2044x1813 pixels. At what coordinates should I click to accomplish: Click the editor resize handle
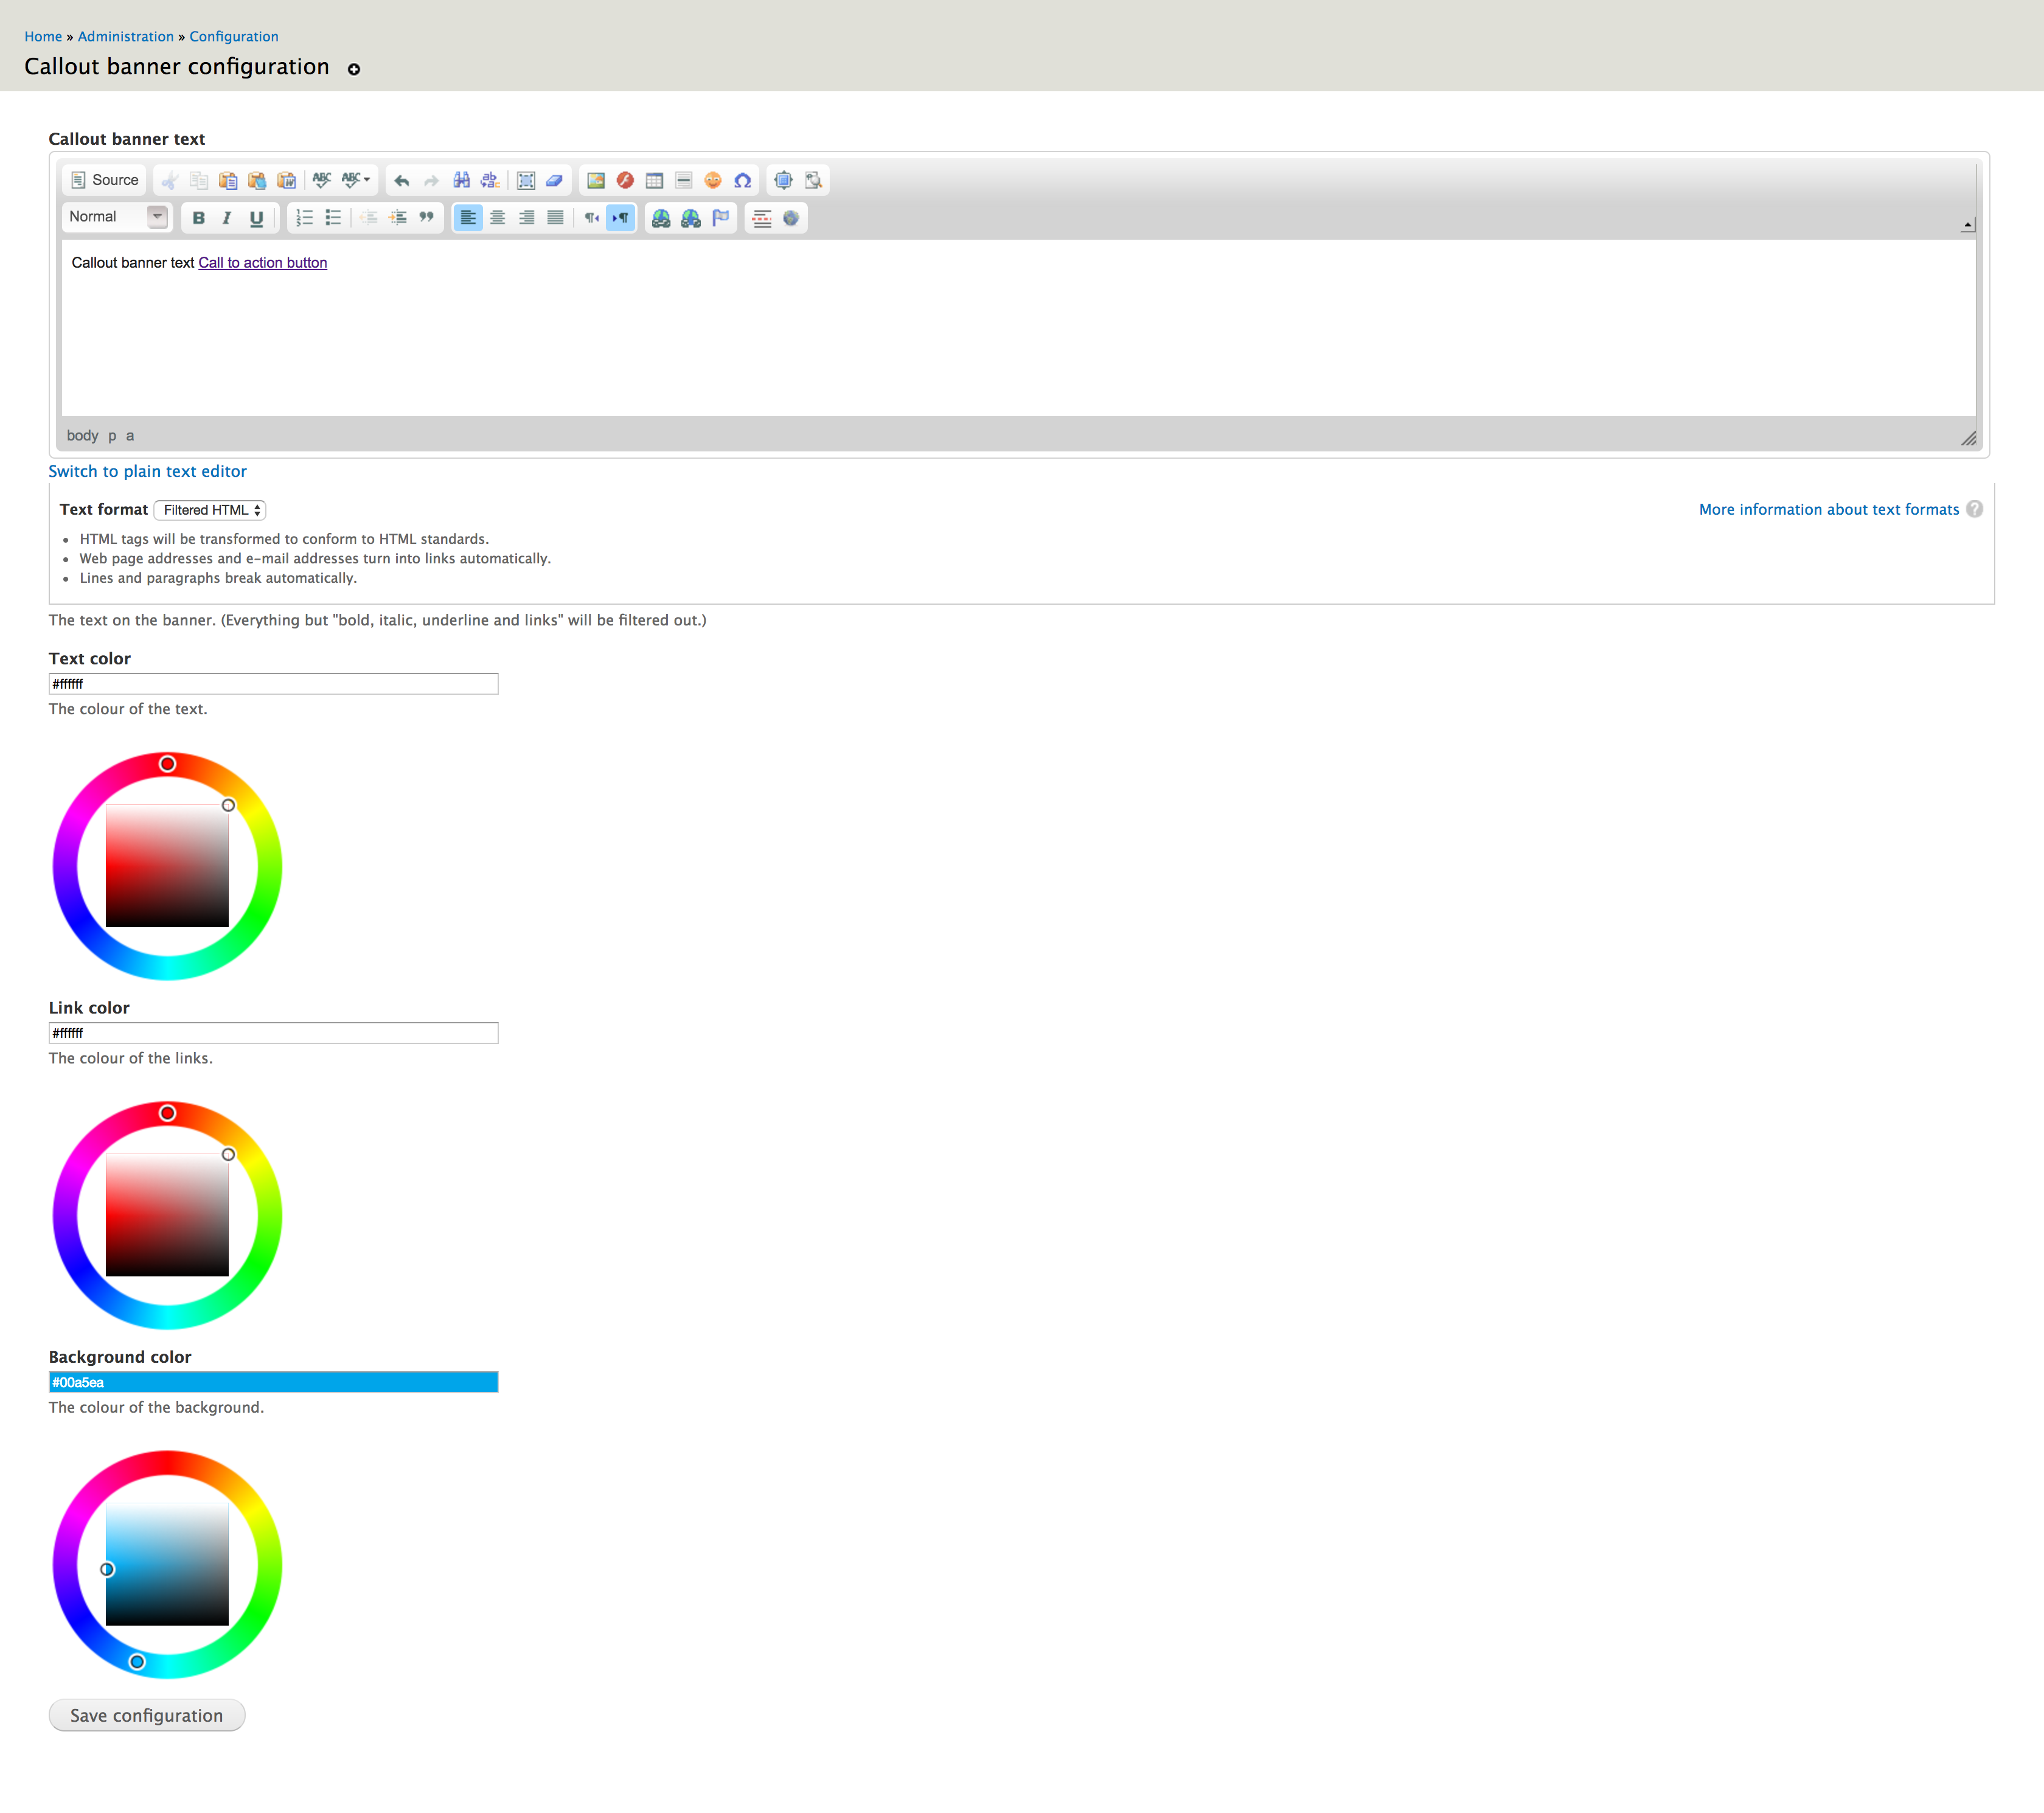[x=1968, y=438]
